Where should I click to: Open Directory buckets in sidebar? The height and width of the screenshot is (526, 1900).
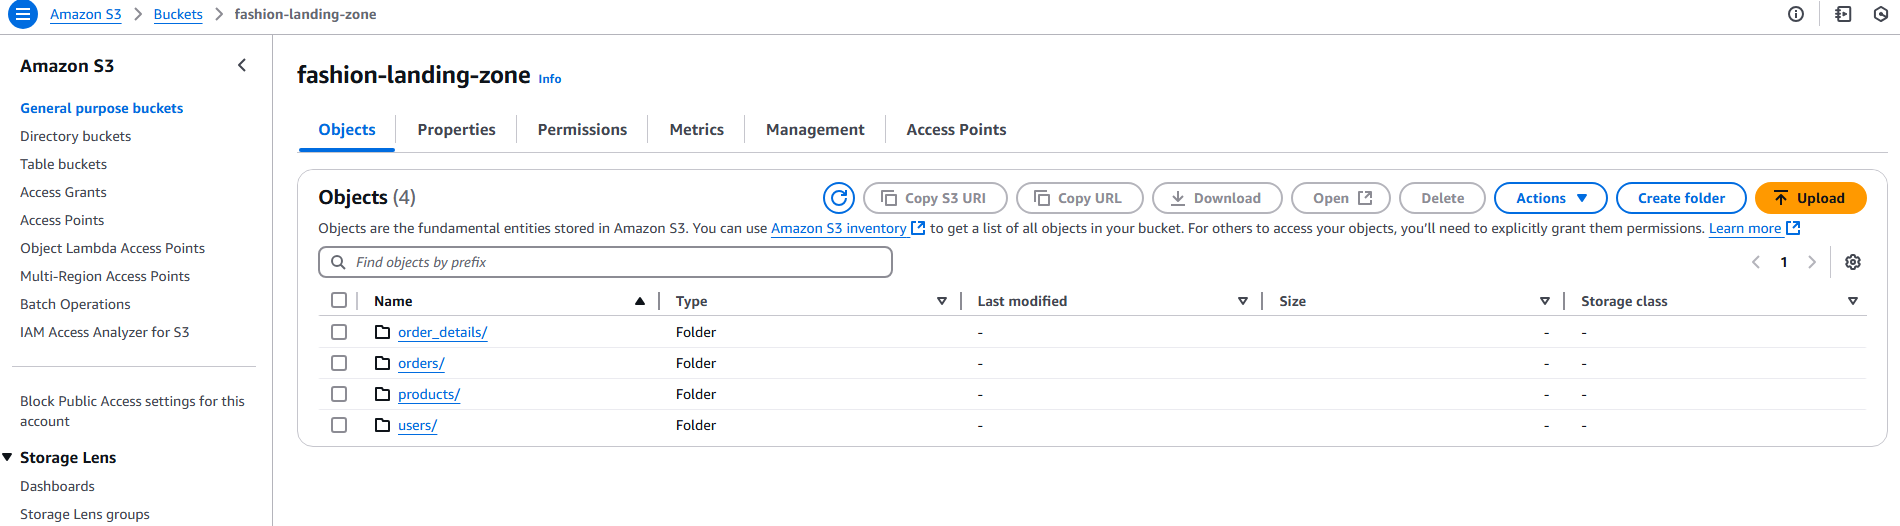[x=76, y=136]
